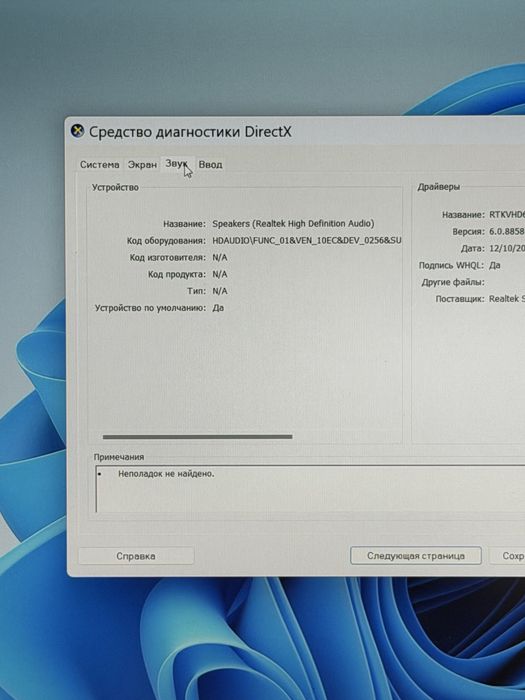
Task: Open the Экран tab
Action: 142,165
